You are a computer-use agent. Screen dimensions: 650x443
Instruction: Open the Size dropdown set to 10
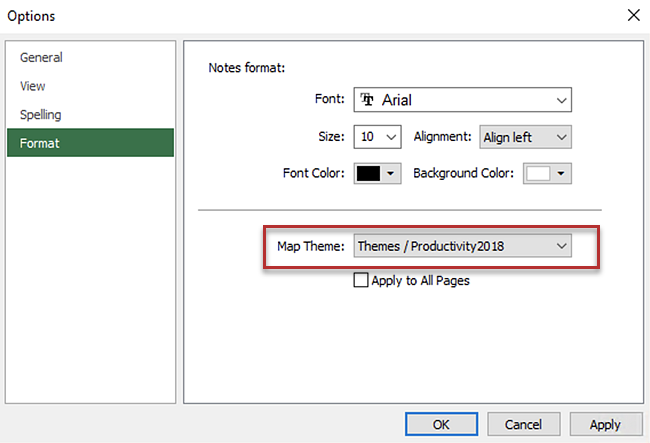coord(377,137)
